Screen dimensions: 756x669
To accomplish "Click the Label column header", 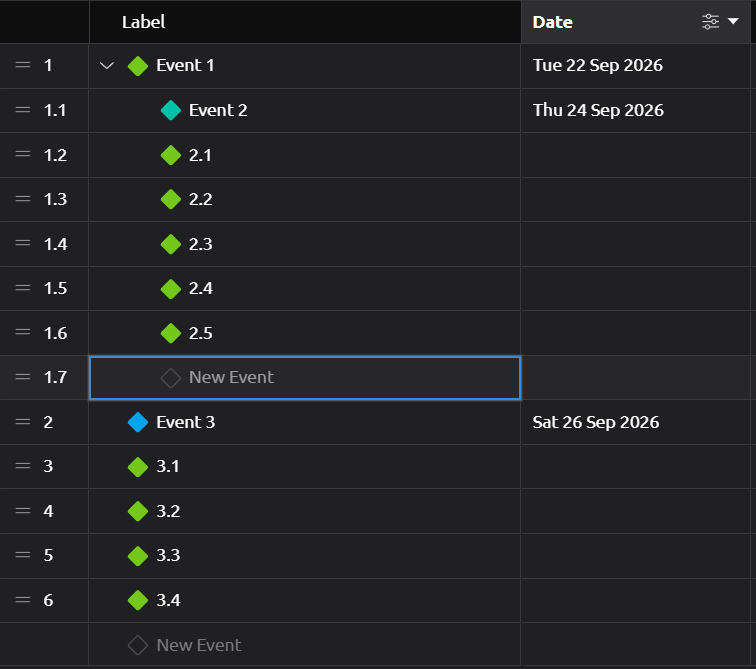I will tap(305, 22).
